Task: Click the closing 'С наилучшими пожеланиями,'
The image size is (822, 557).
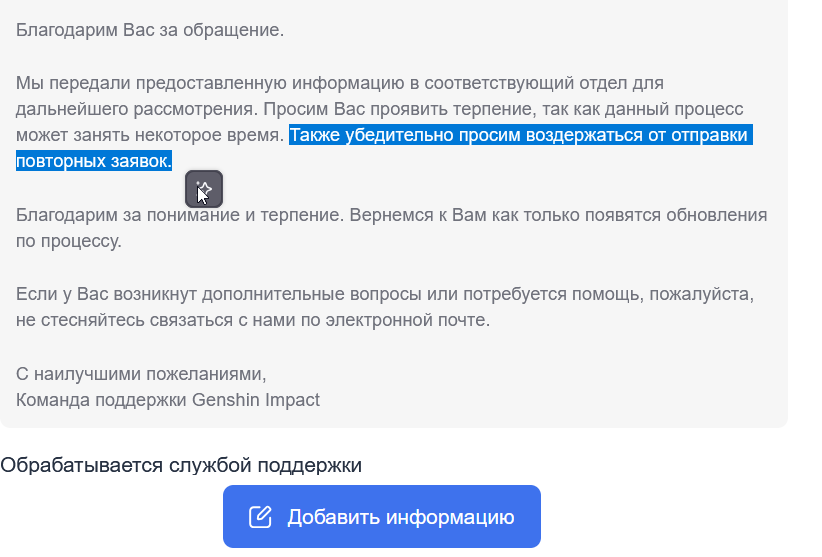Action: [x=141, y=374]
